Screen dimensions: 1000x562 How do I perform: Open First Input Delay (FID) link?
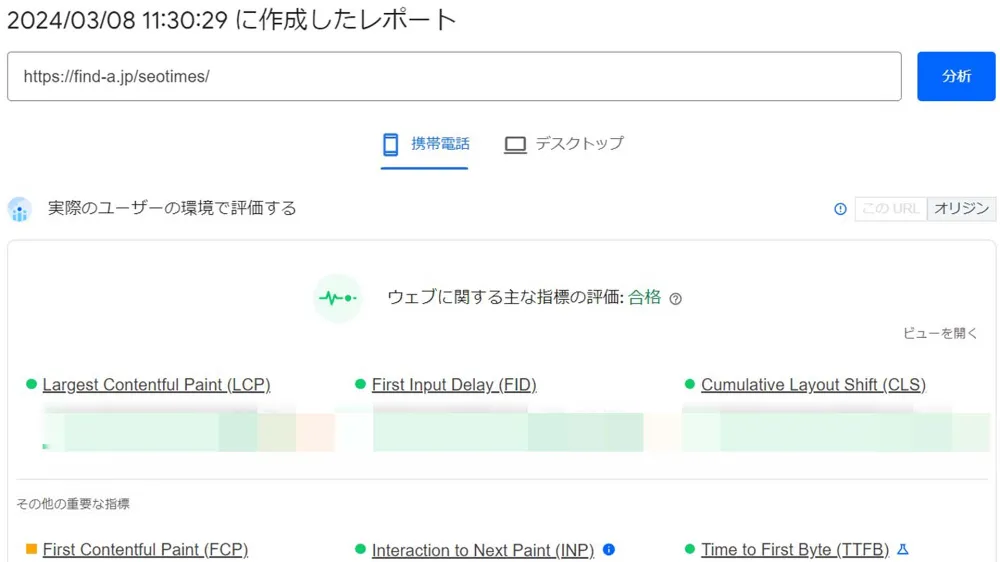coord(454,385)
